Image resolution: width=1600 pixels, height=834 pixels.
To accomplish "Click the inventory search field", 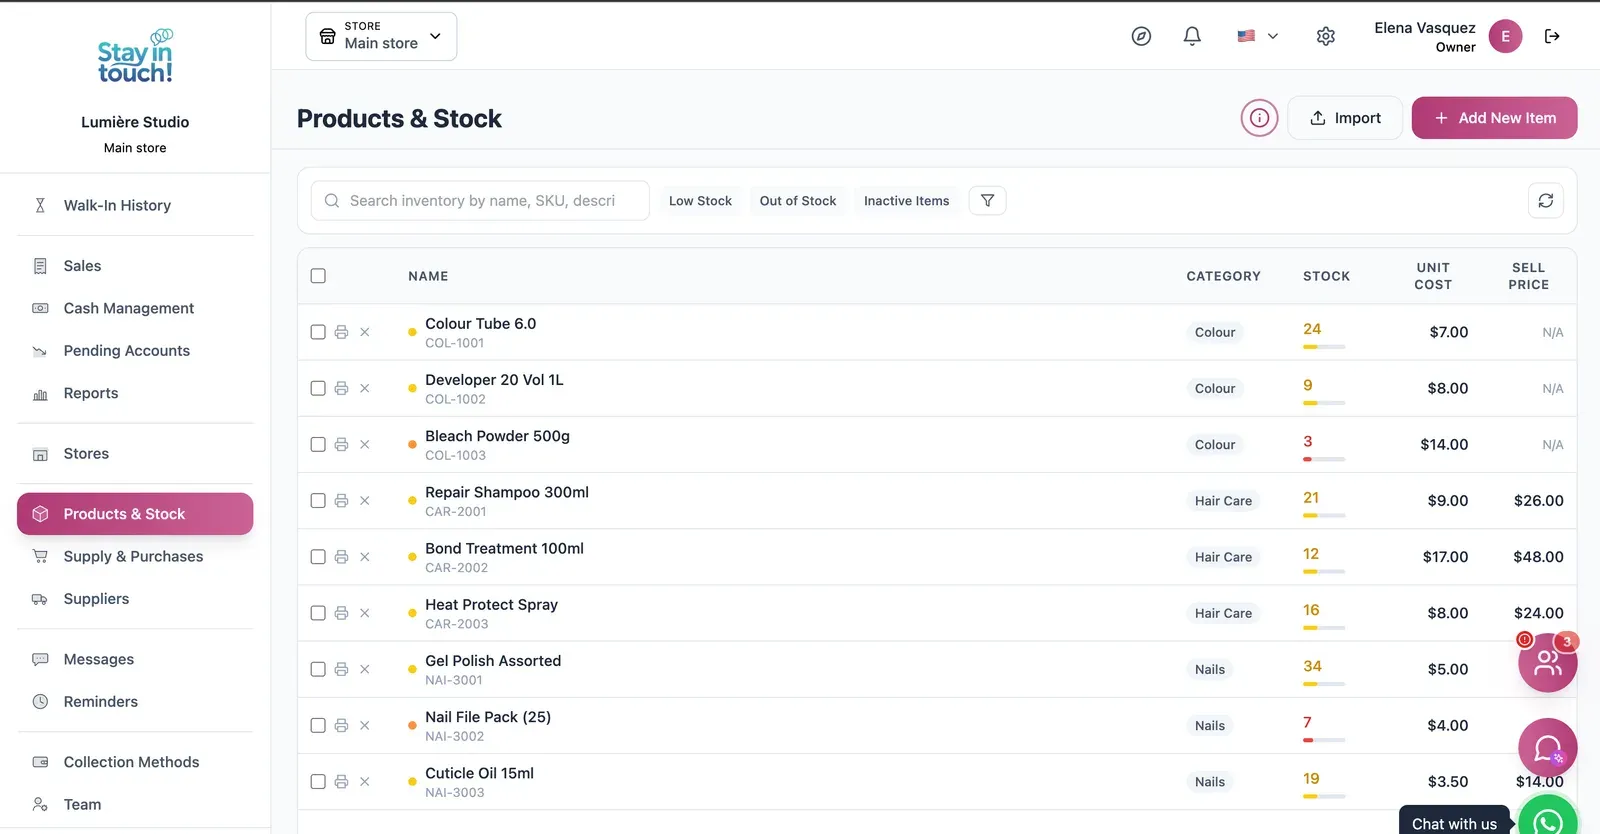I will (480, 201).
